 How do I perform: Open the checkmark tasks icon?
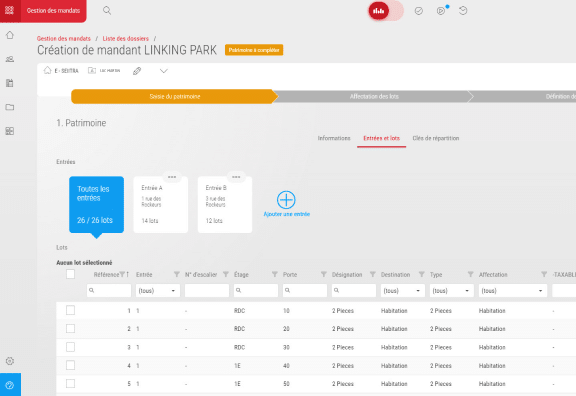click(418, 11)
